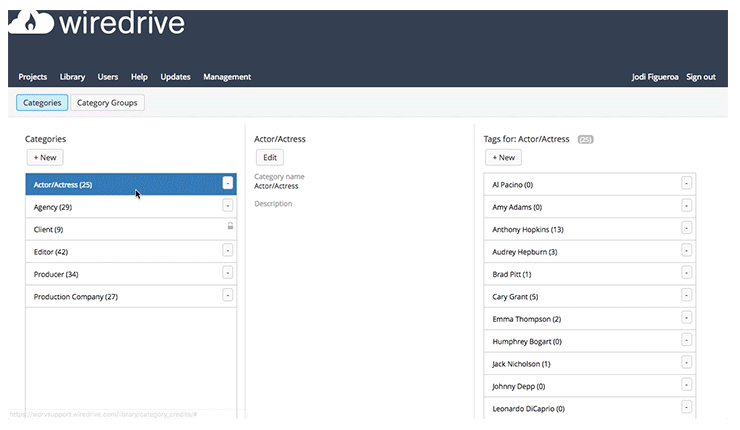Click the minus icon on Anthony Hopkins row
This screenshot has height=430, width=740.
point(687,228)
